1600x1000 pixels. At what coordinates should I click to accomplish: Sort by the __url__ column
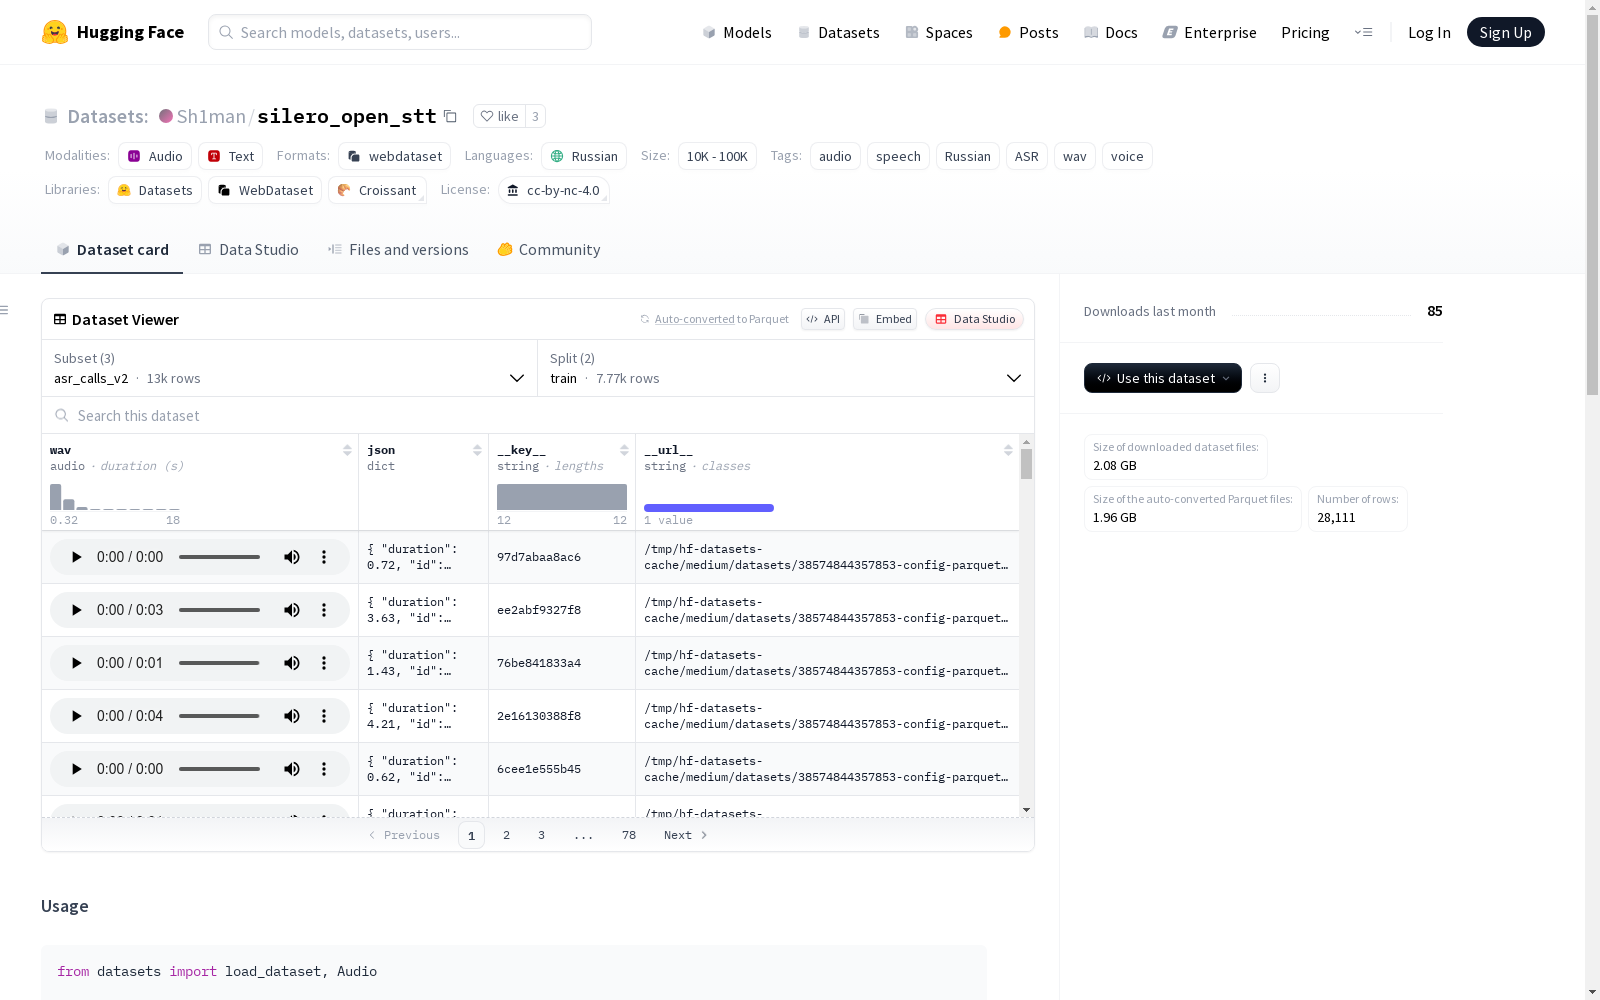click(1008, 450)
